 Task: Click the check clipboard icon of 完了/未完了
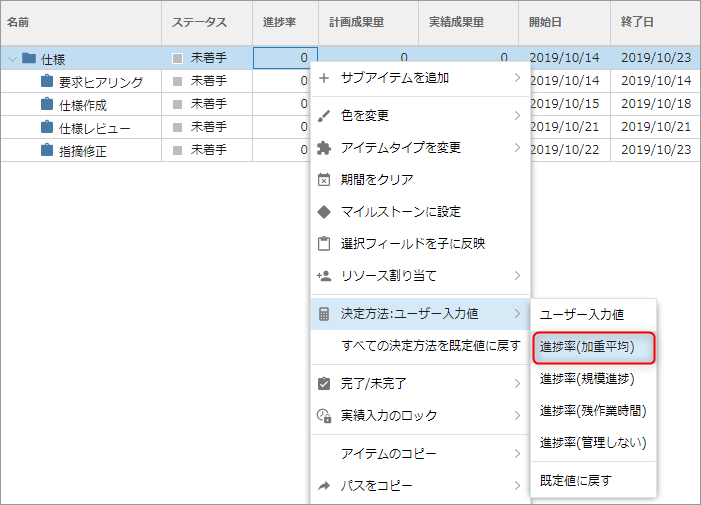324,383
